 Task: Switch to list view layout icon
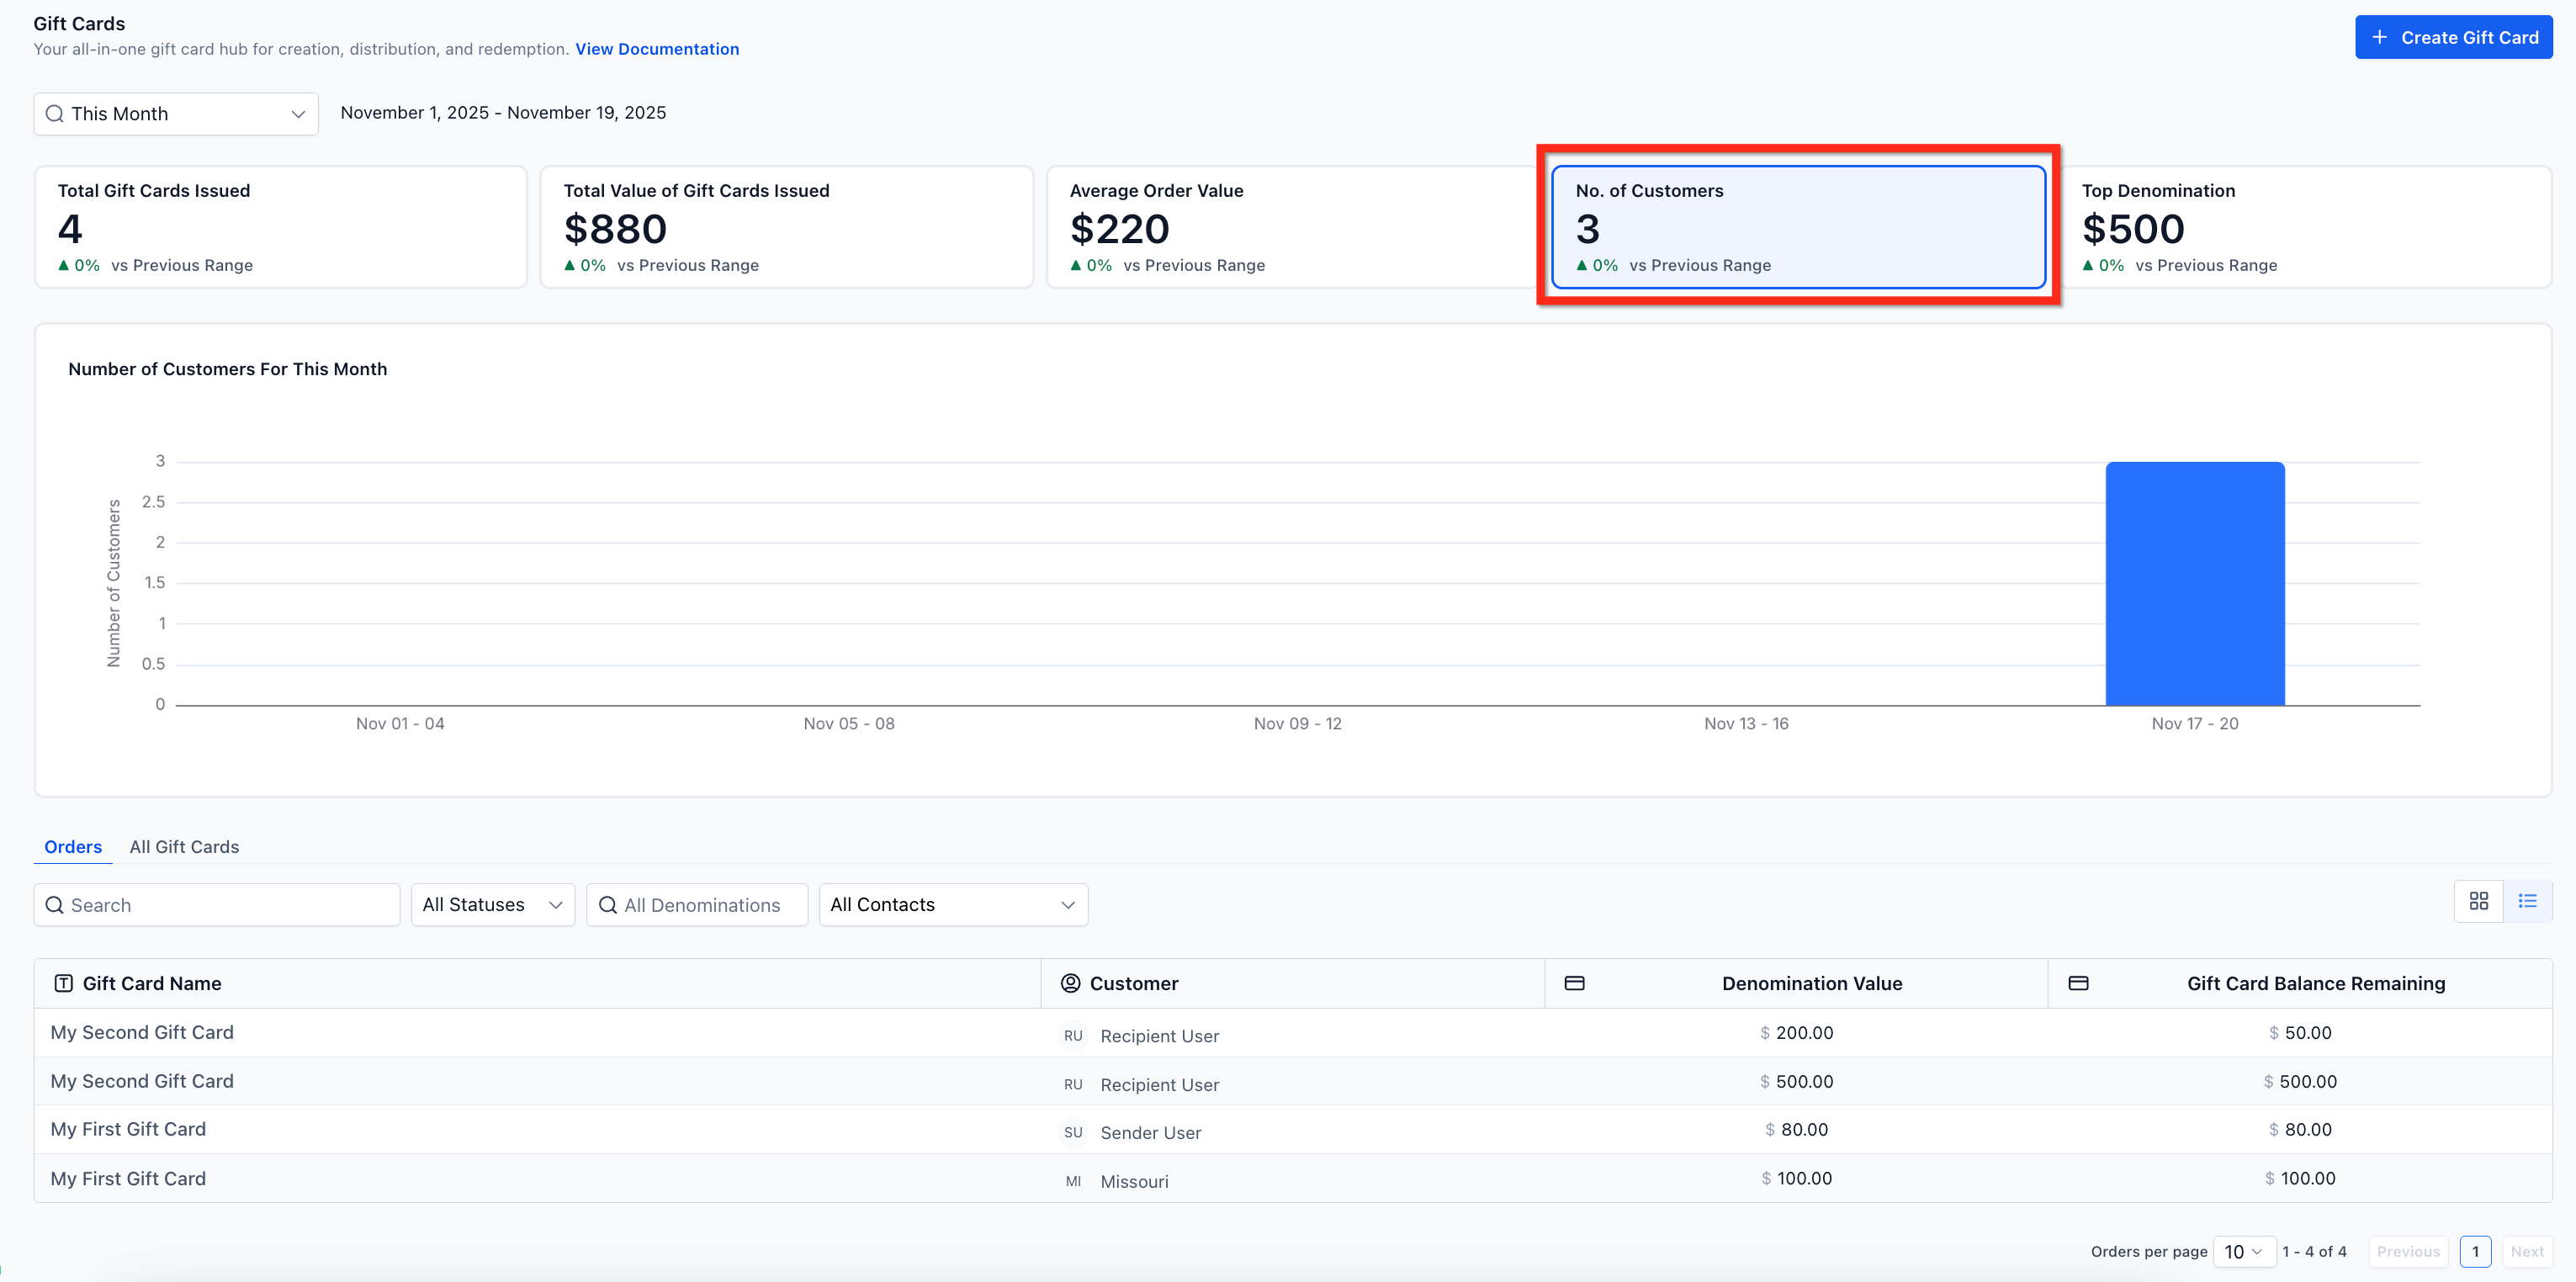pos(2527,901)
